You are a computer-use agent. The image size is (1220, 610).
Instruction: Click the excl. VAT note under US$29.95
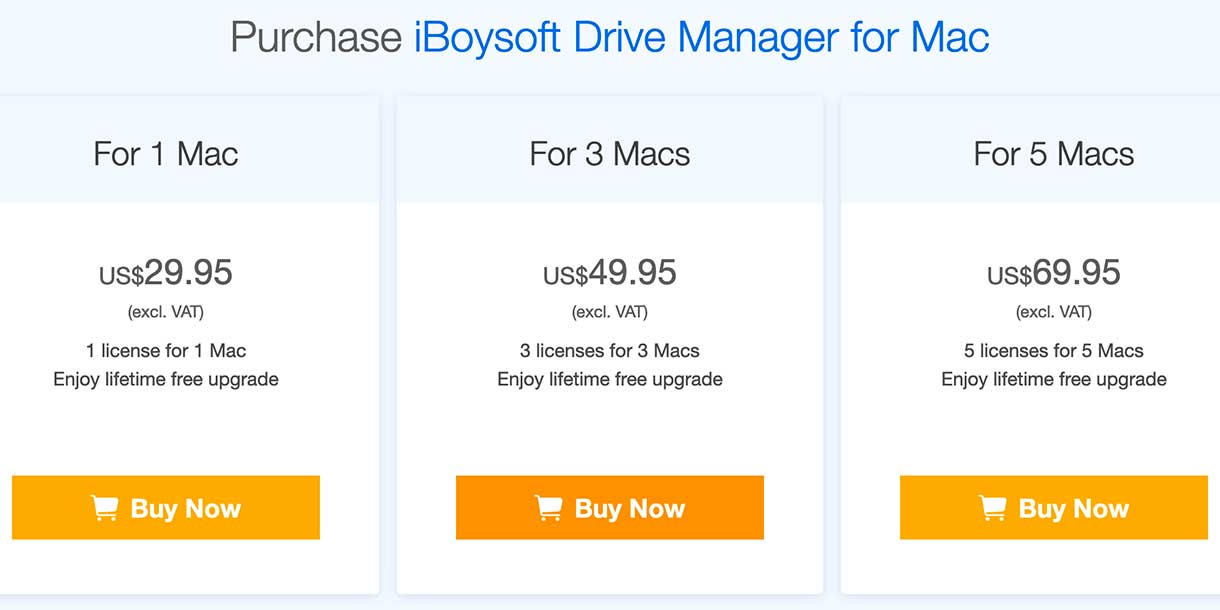tap(166, 310)
